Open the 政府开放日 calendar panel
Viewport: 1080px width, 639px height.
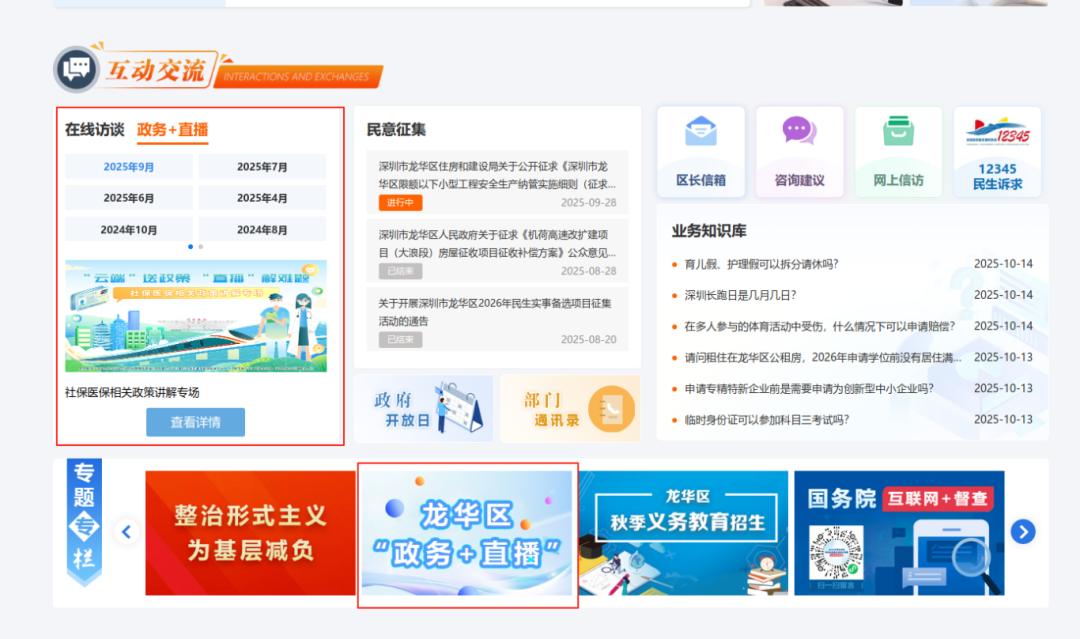point(423,408)
